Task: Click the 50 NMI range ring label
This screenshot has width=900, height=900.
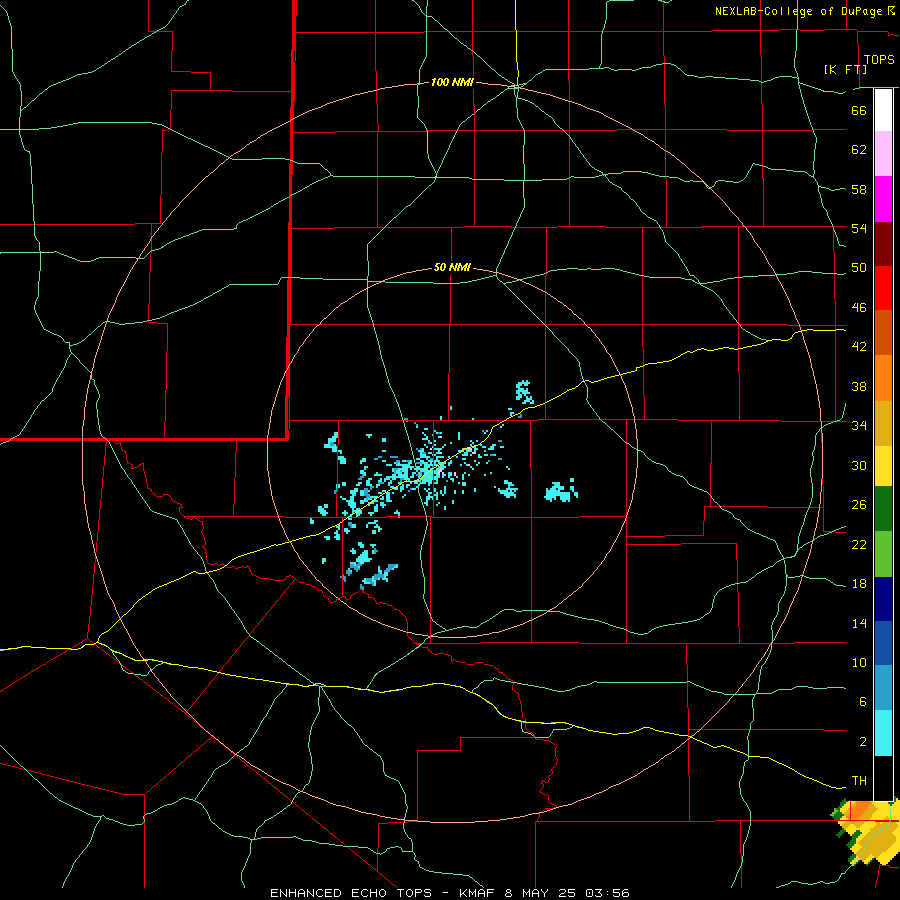Action: (x=452, y=267)
